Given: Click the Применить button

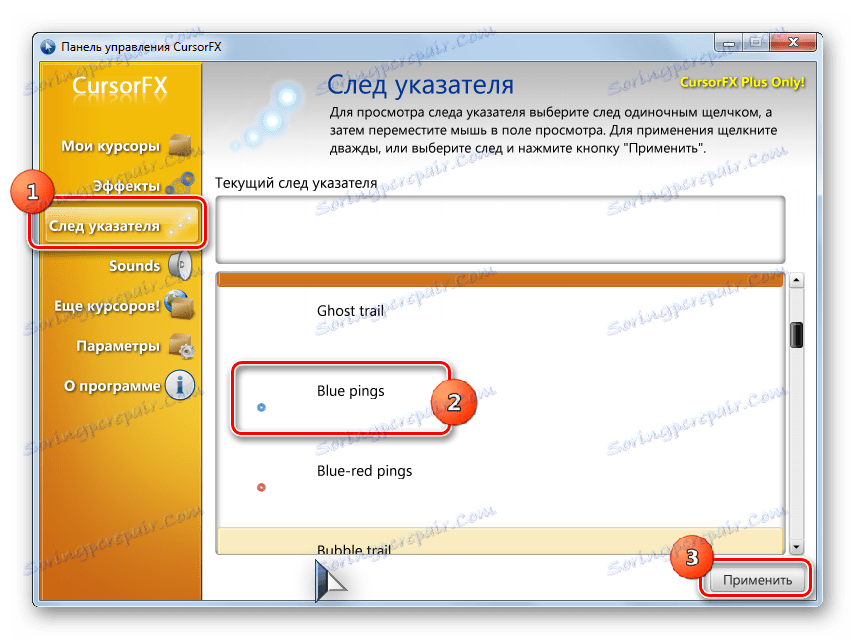Looking at the screenshot, I should (x=757, y=580).
